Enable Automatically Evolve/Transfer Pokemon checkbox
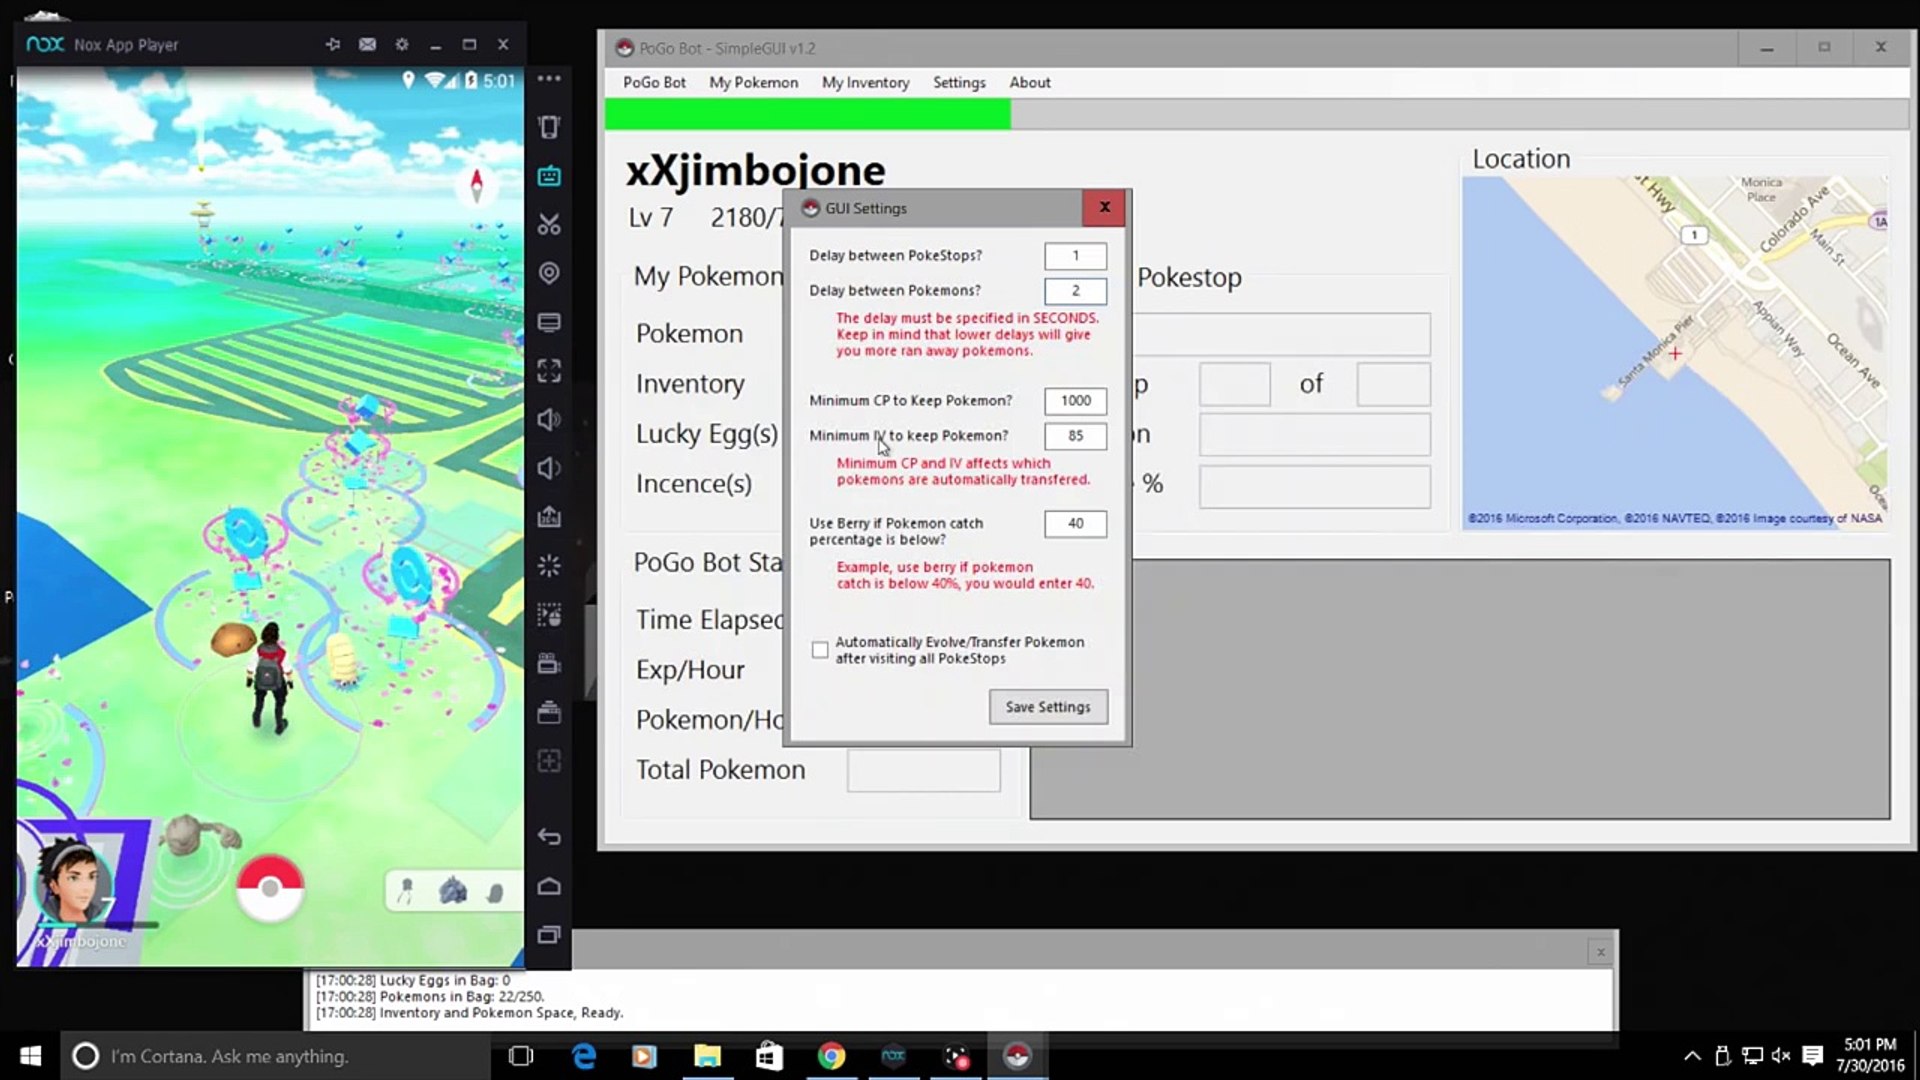 click(820, 650)
